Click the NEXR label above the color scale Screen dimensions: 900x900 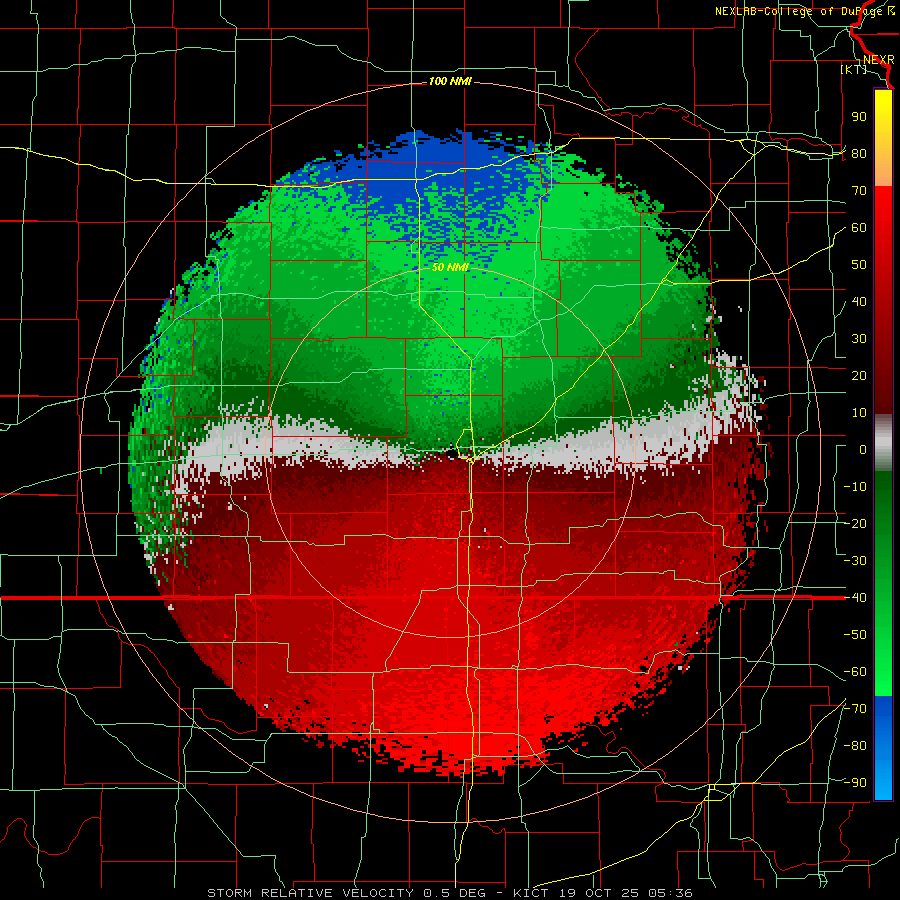pyautogui.click(x=879, y=60)
